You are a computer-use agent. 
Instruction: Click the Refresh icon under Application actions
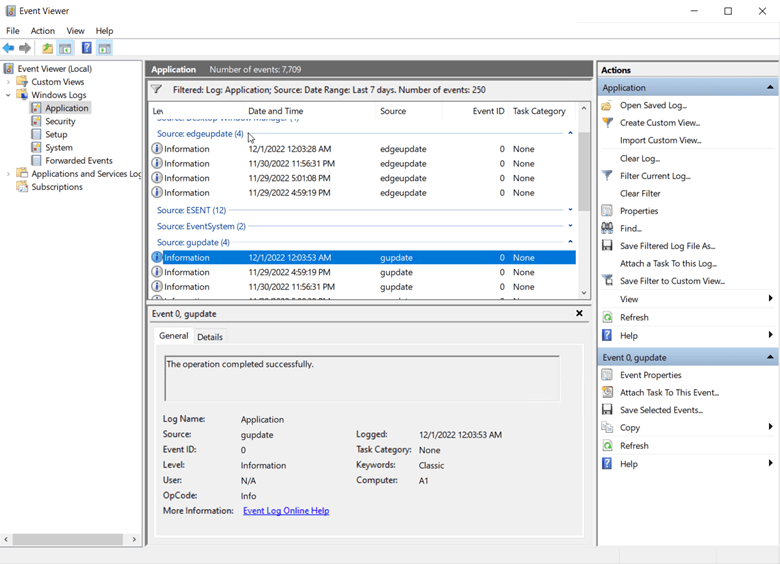tap(607, 317)
